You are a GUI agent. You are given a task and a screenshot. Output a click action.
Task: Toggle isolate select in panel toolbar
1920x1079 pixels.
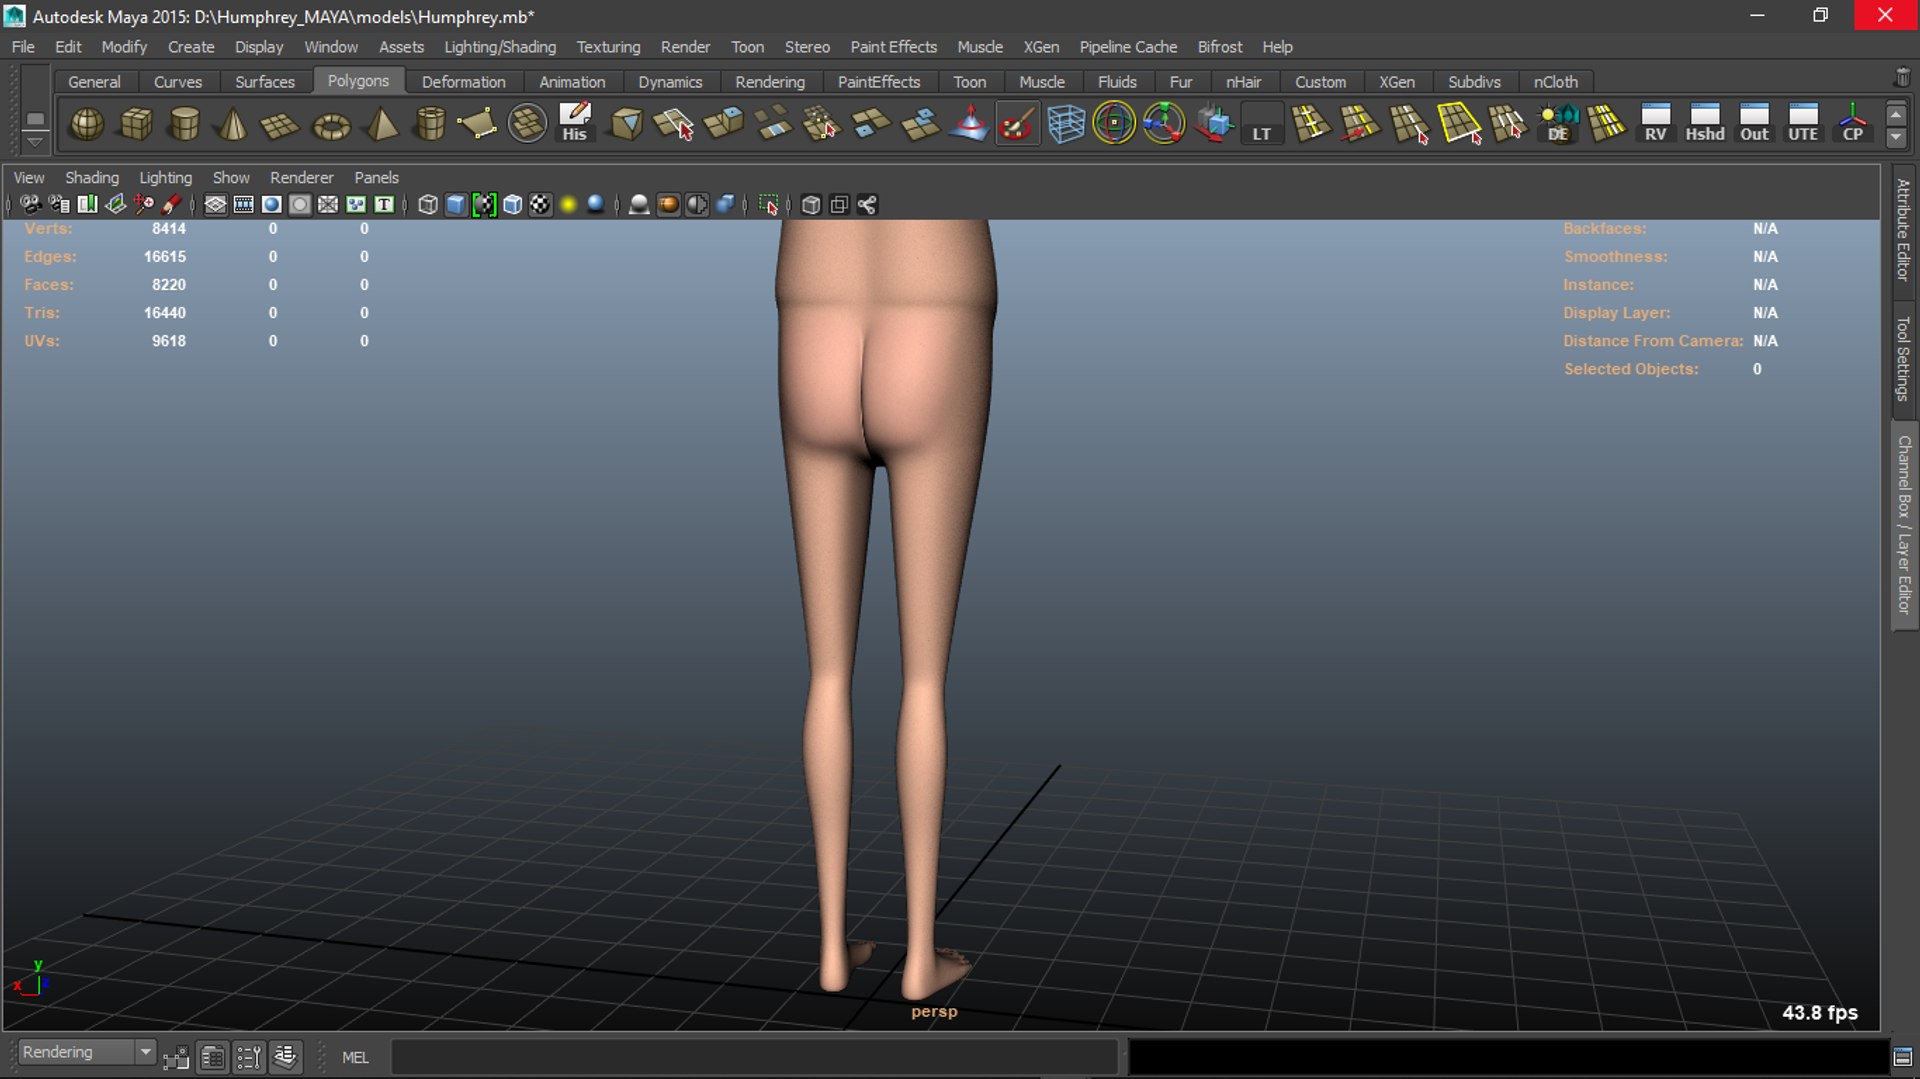click(x=768, y=205)
